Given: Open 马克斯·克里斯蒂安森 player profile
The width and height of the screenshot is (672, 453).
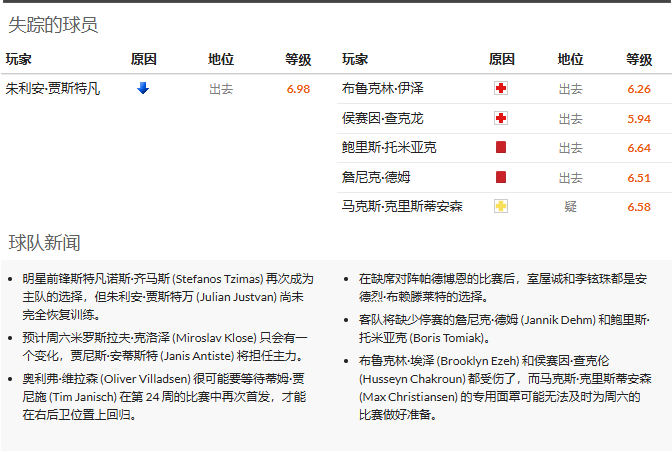Looking at the screenshot, I should pyautogui.click(x=402, y=206).
